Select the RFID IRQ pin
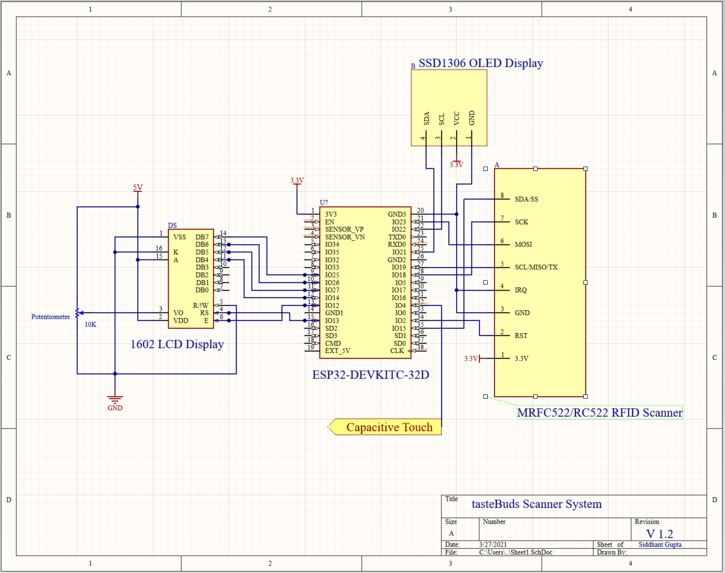 coord(521,290)
